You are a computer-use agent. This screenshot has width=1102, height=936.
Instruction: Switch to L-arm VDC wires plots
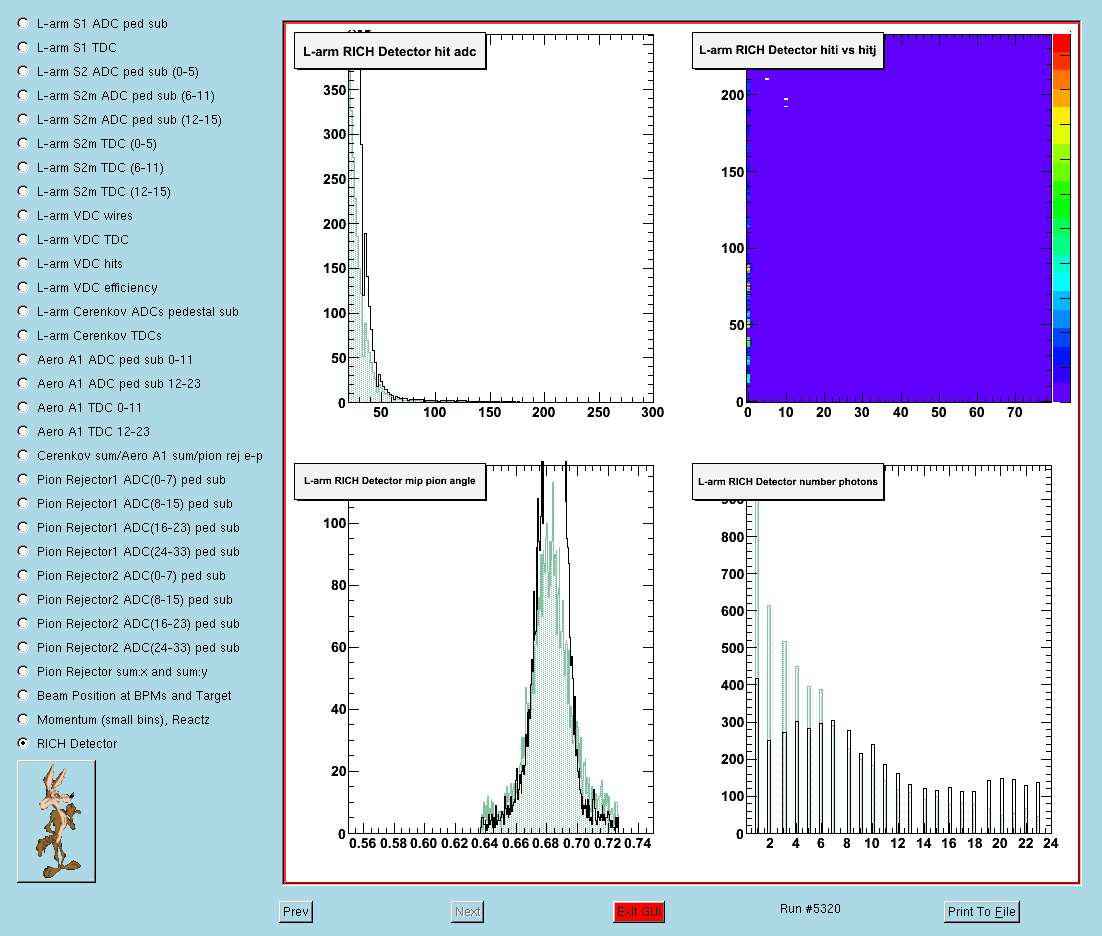pos(23,215)
